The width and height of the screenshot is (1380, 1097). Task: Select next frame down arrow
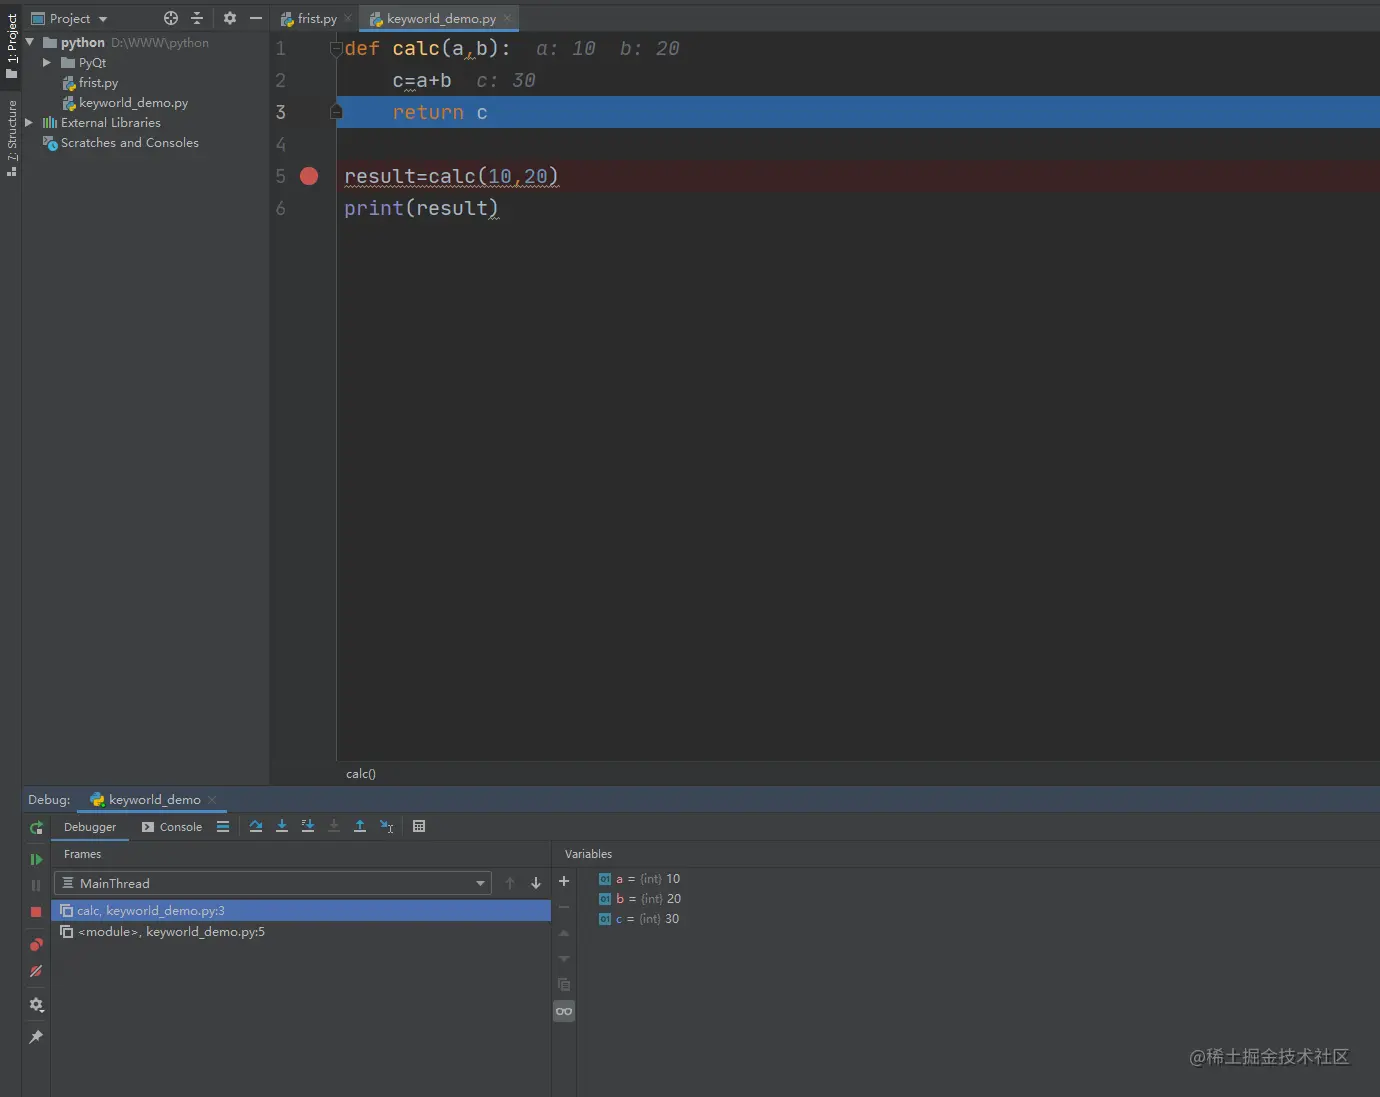(x=536, y=883)
